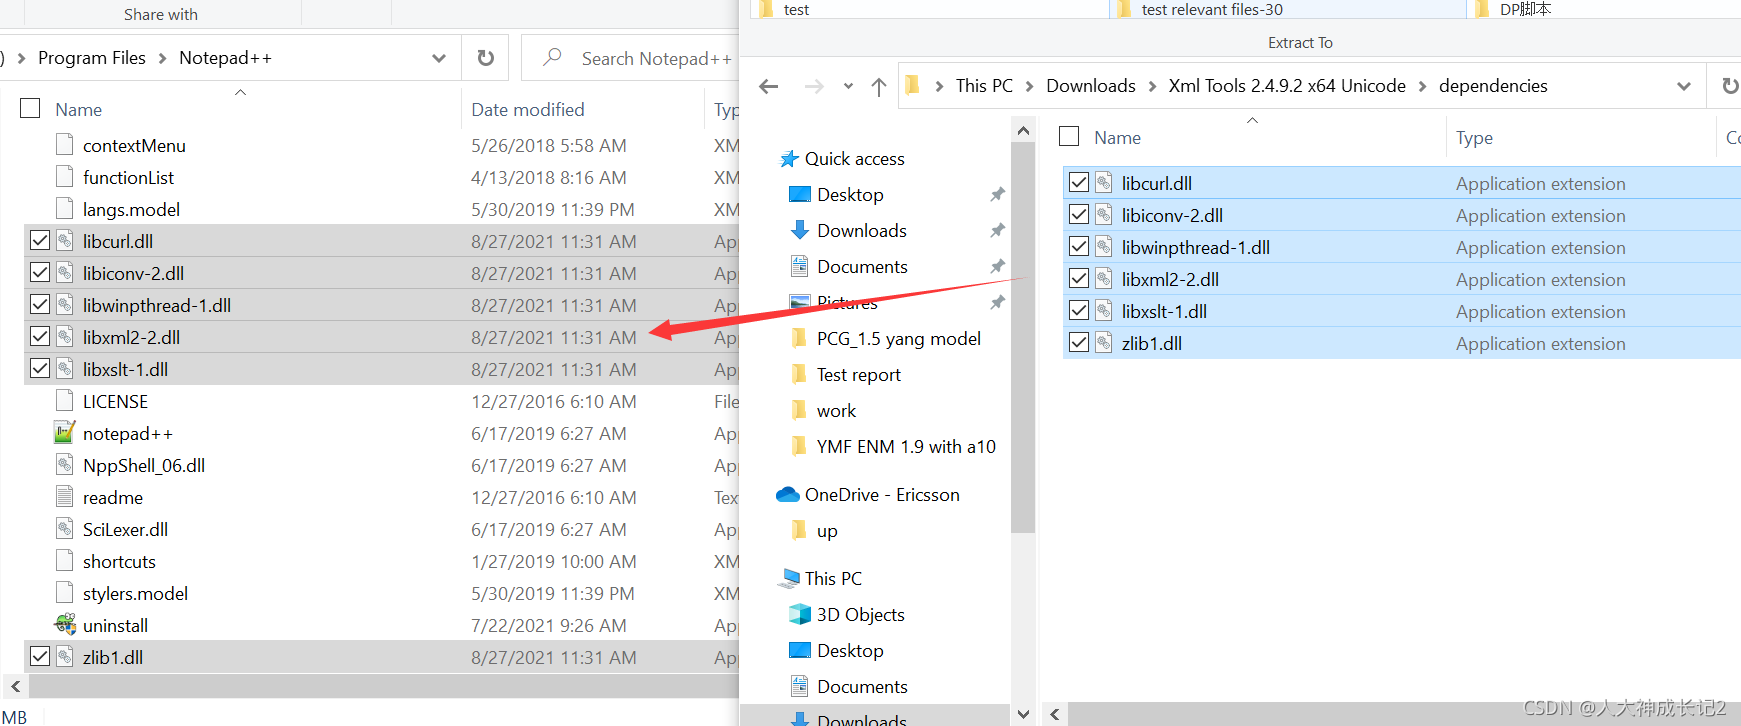
Task: Open work folder in Quick access
Action: 825,410
